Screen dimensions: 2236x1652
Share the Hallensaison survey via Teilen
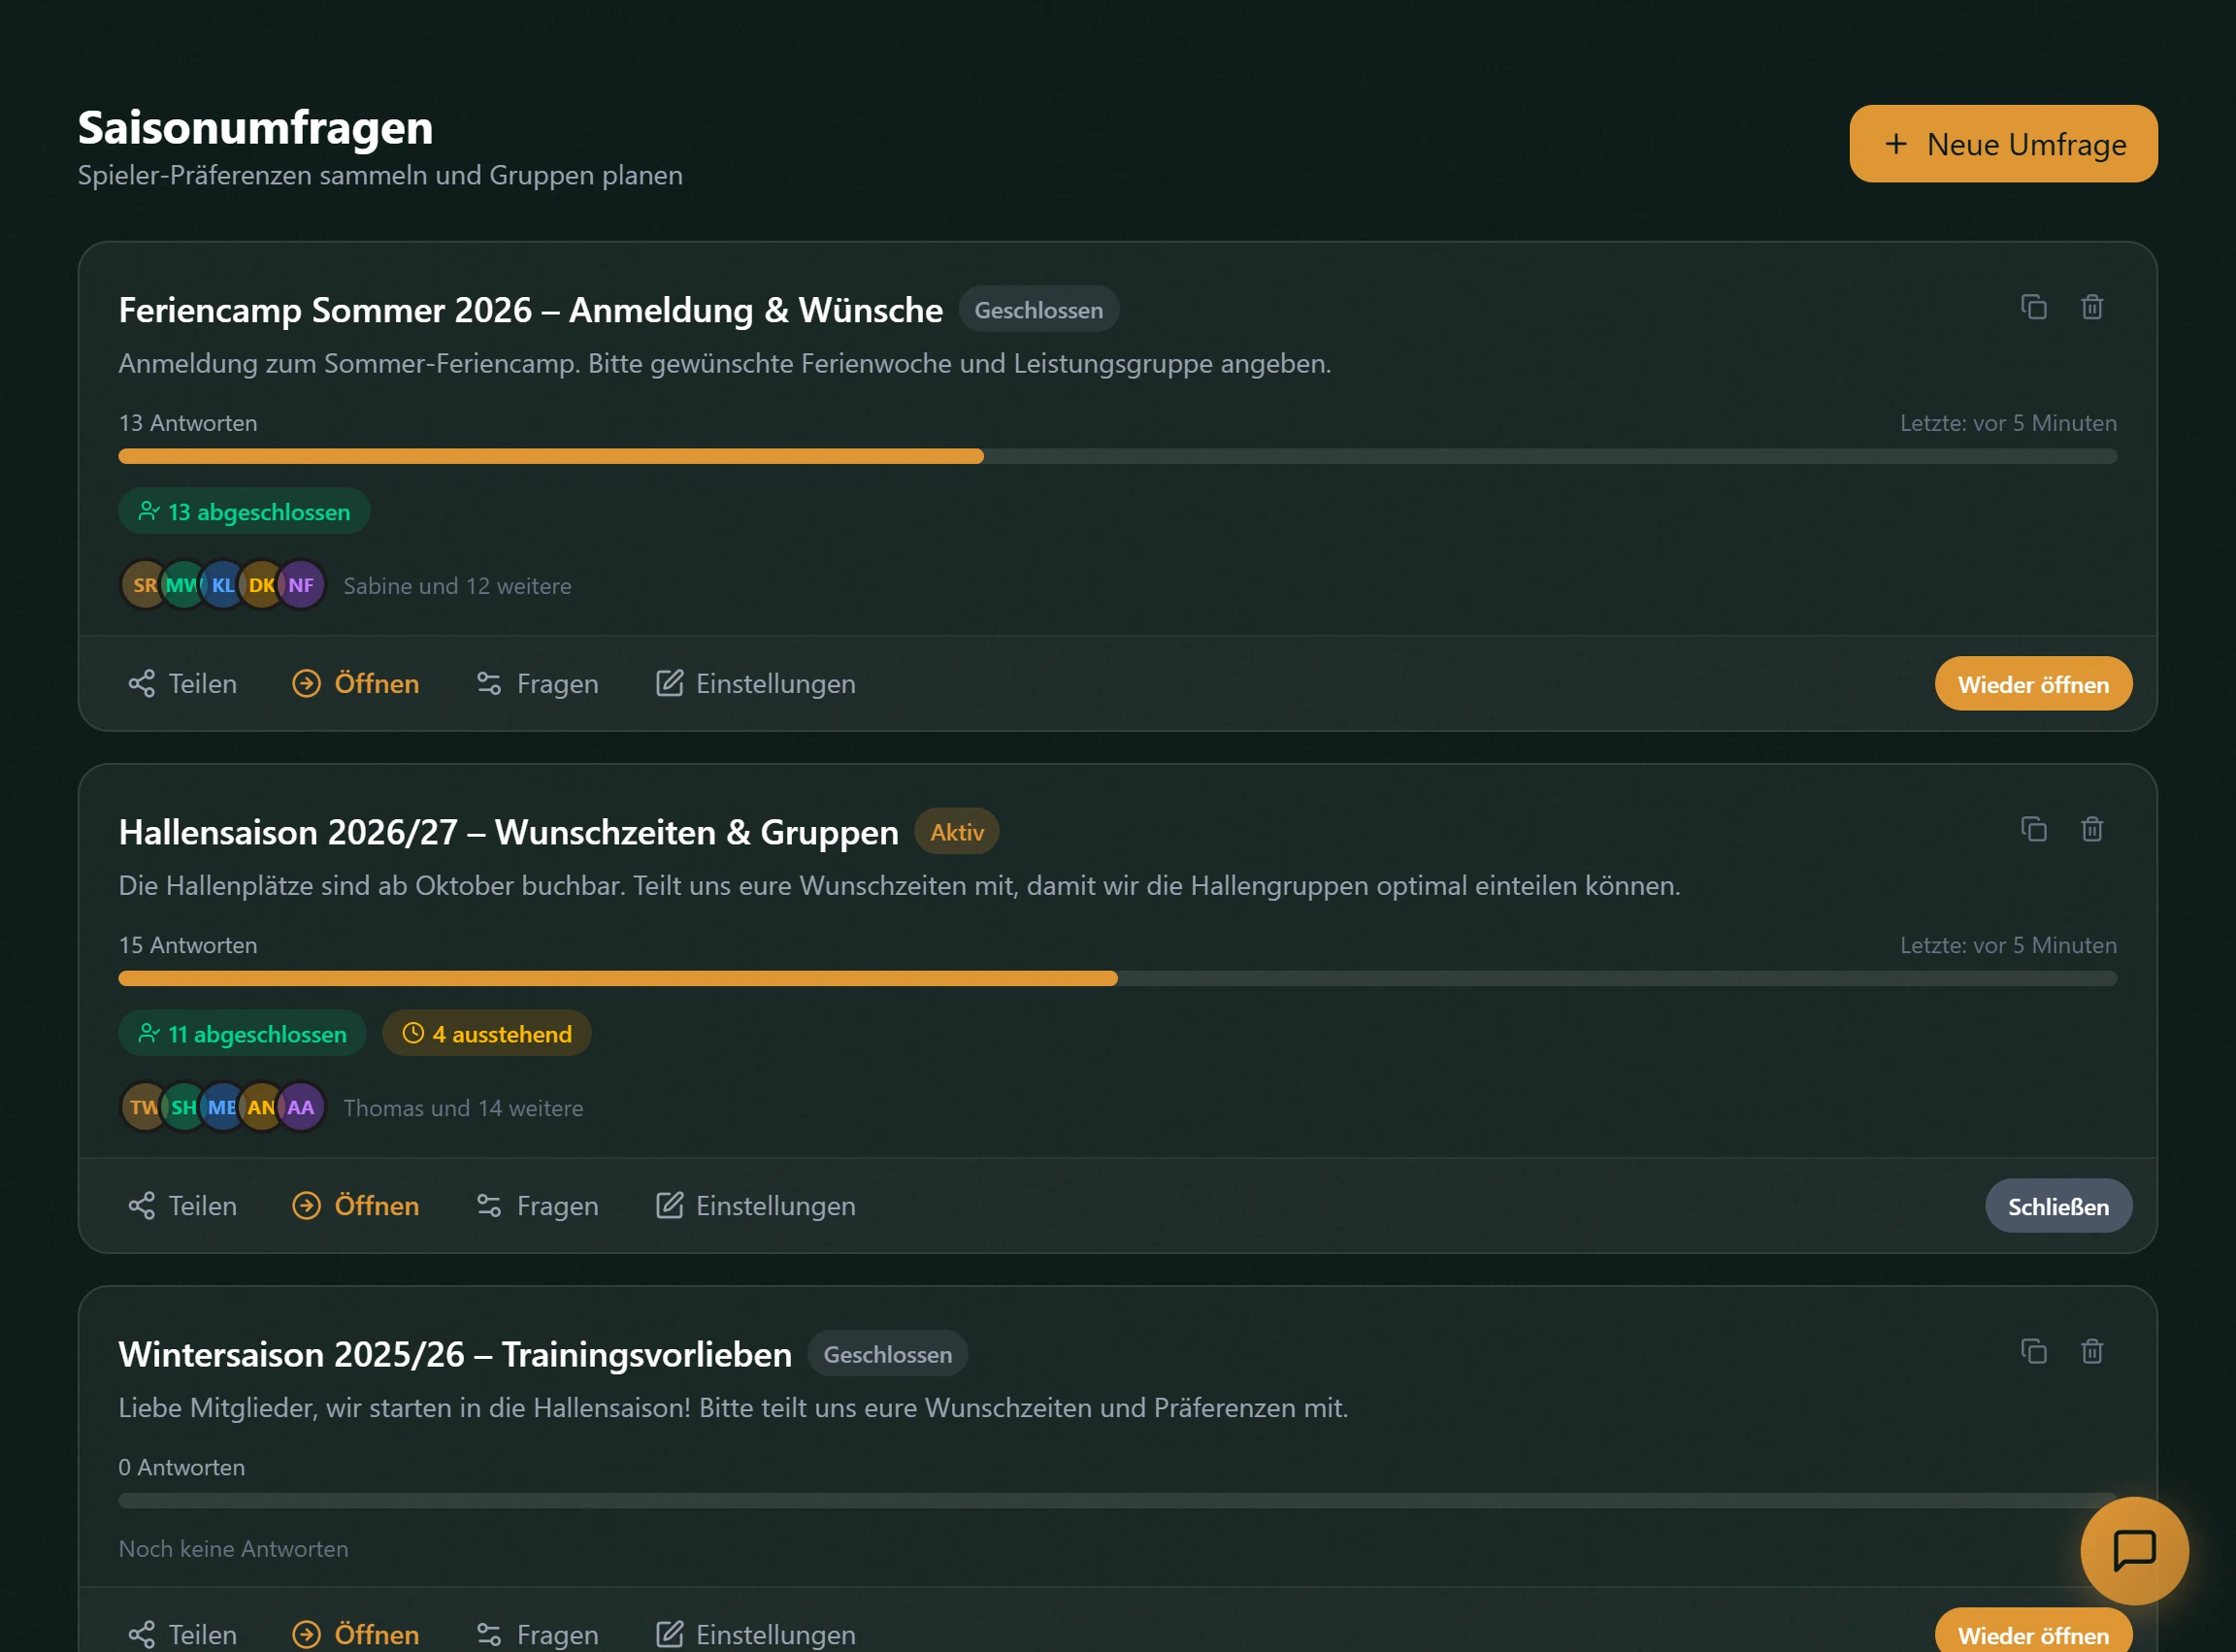pos(183,1206)
